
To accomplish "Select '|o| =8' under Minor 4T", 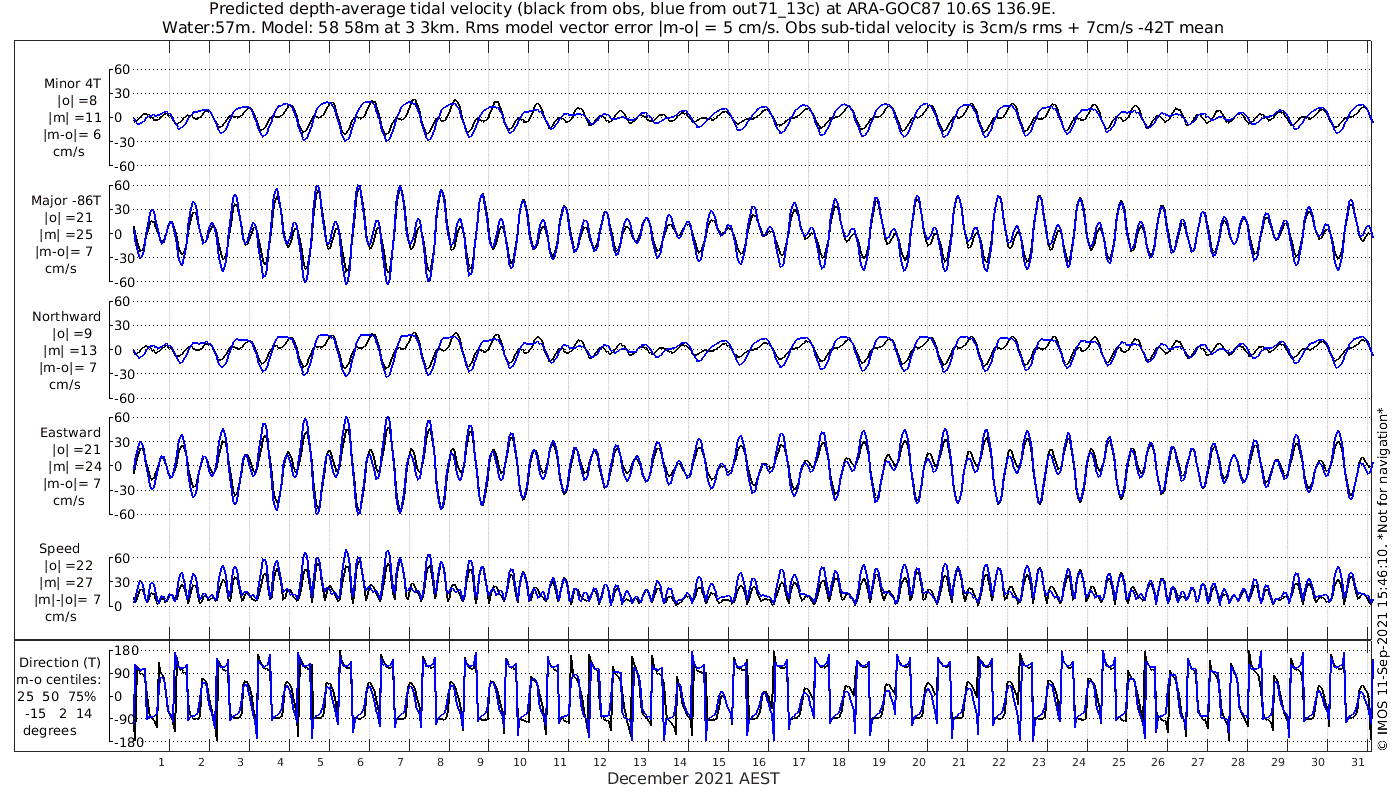I will coord(76,101).
